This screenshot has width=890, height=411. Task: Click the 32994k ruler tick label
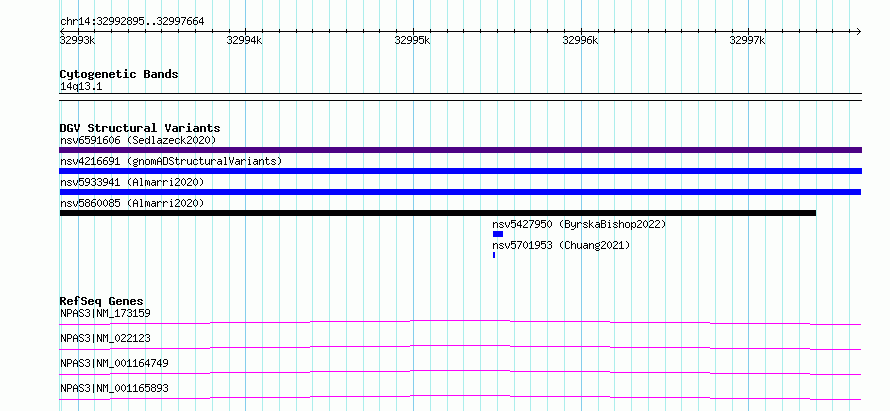(x=244, y=40)
